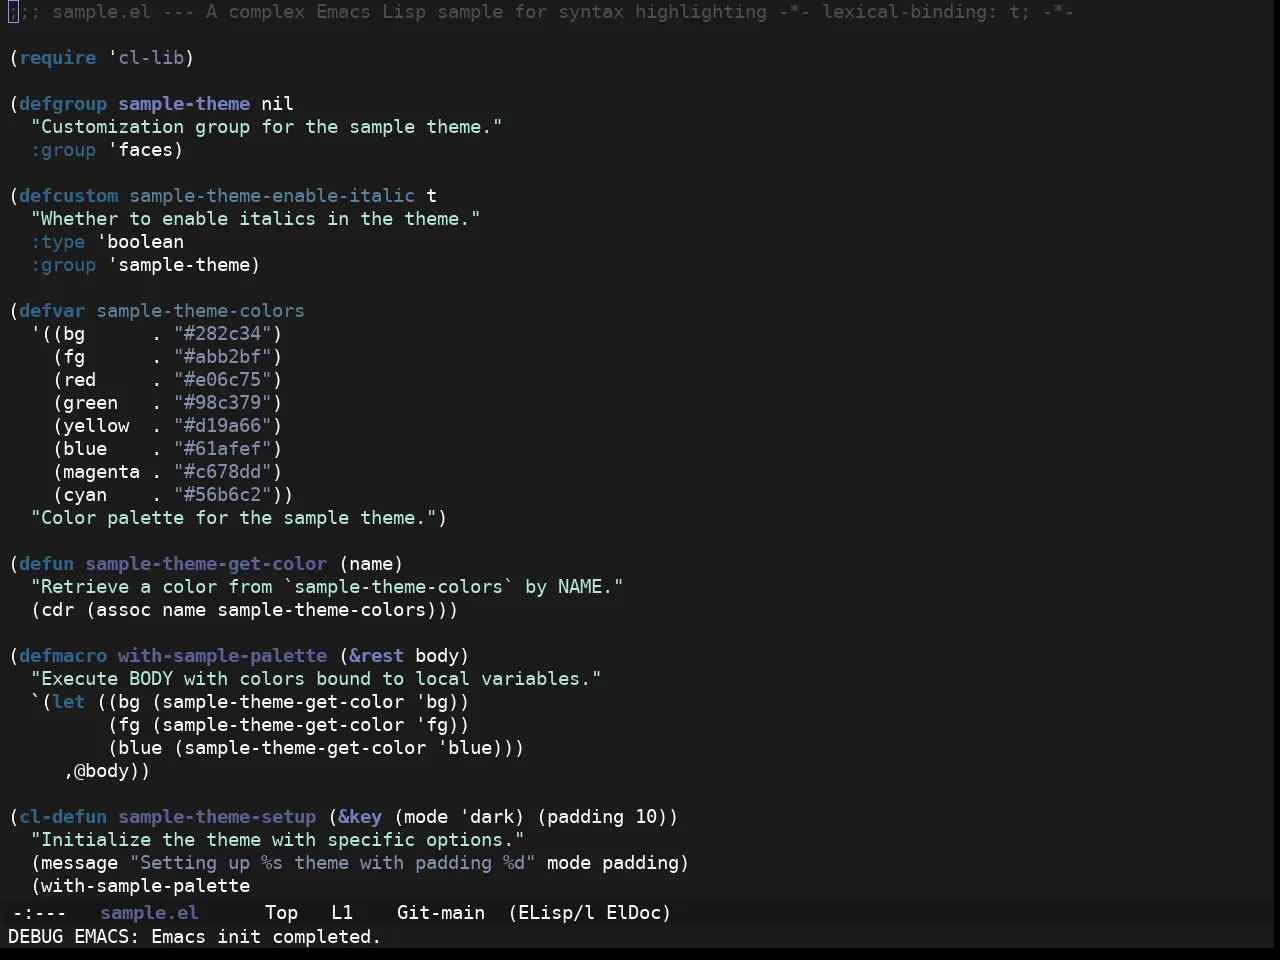
Task: Click the "#e06c75" red color string
Action: pos(223,380)
